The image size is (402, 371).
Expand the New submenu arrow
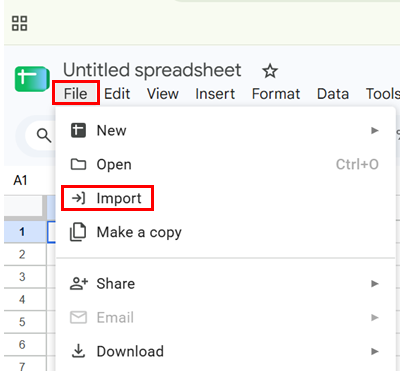(x=375, y=130)
